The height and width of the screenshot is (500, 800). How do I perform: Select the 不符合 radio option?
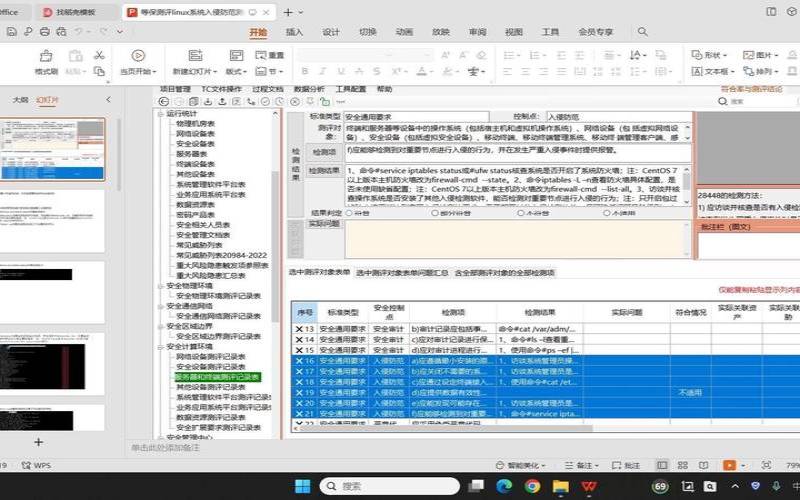[520, 213]
